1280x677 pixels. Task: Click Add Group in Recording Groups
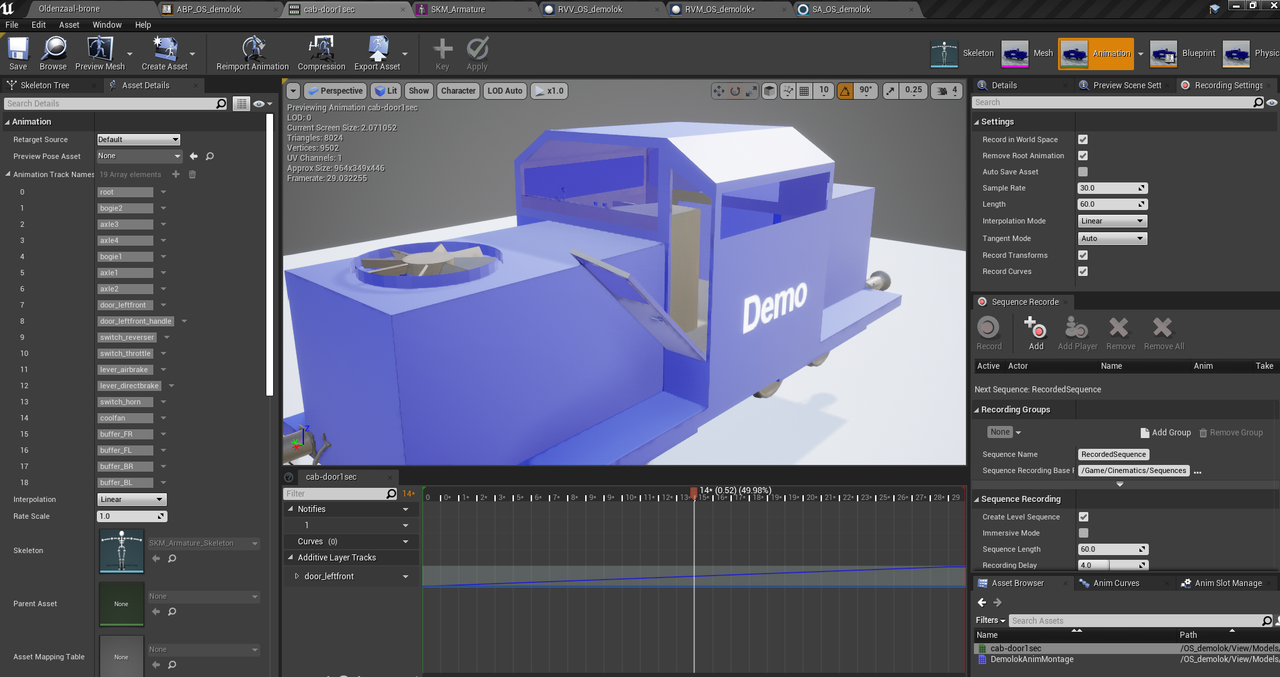pos(1165,433)
